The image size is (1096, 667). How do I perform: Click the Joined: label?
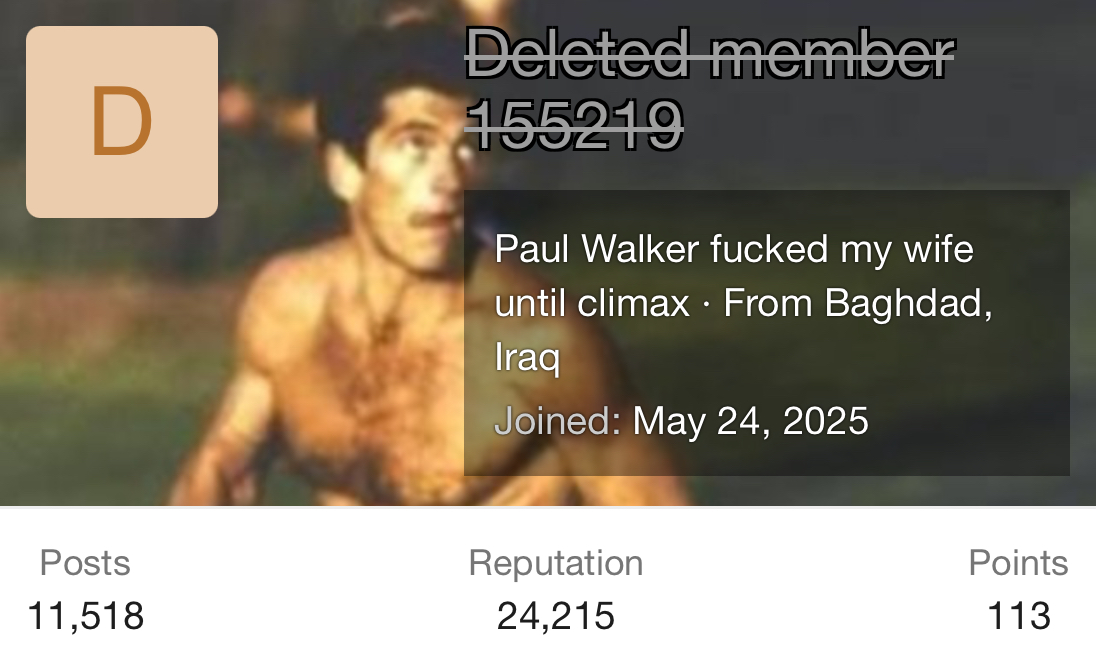[558, 421]
